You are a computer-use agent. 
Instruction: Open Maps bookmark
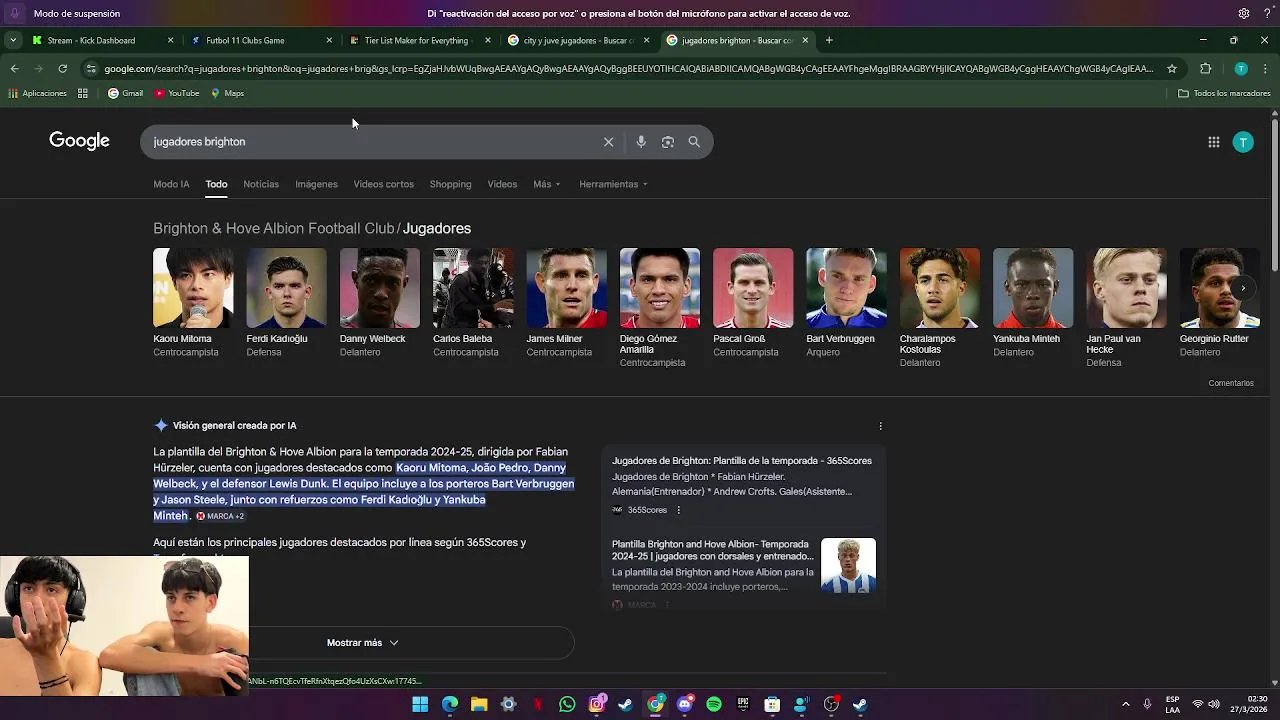227,93
